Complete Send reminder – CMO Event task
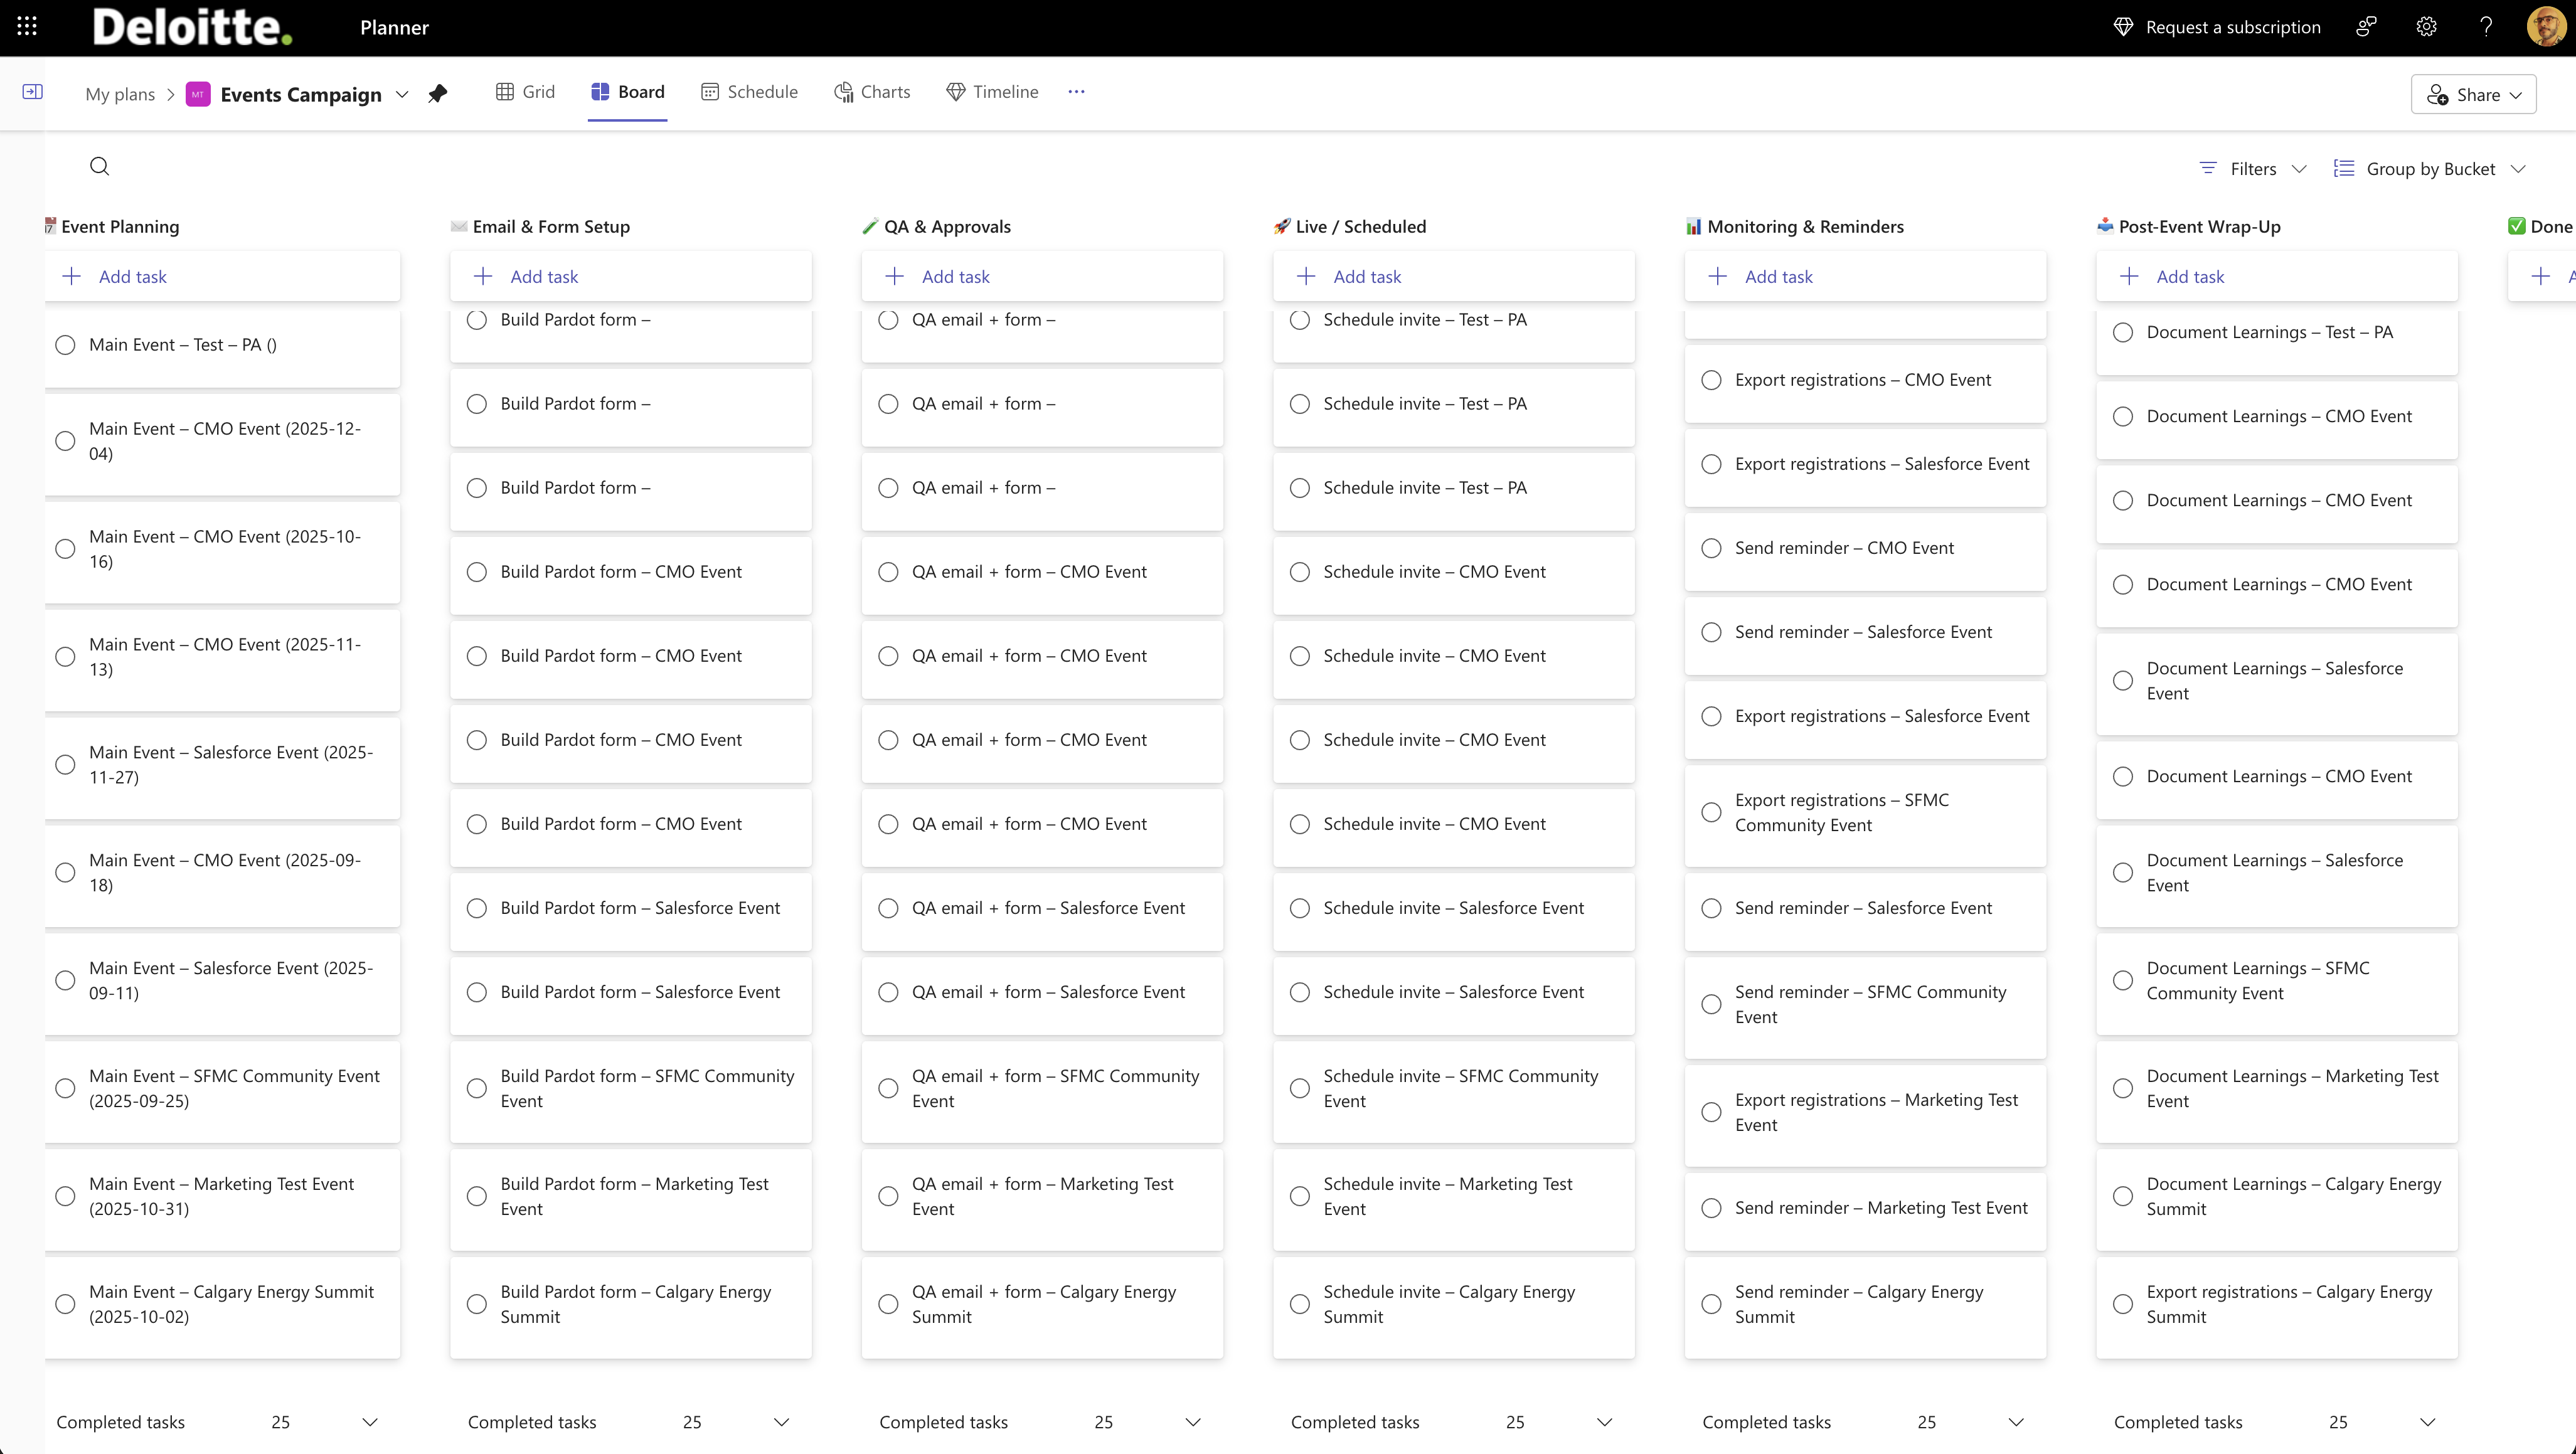2576x1454 pixels. [1712, 548]
